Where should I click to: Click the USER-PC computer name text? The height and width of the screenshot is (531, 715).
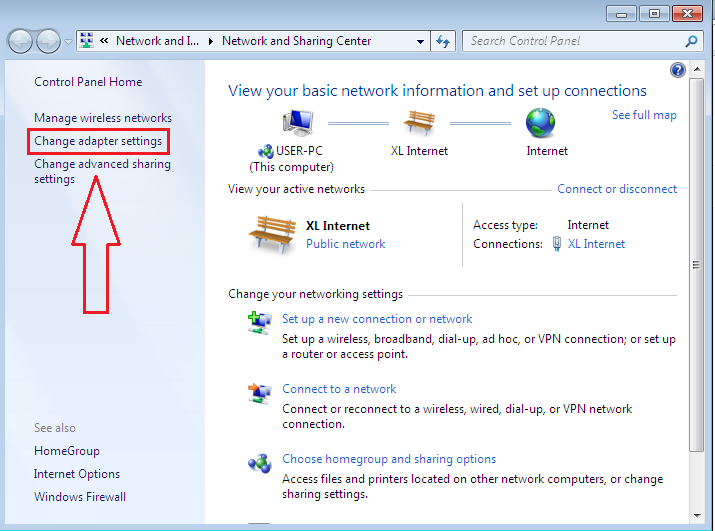click(299, 151)
